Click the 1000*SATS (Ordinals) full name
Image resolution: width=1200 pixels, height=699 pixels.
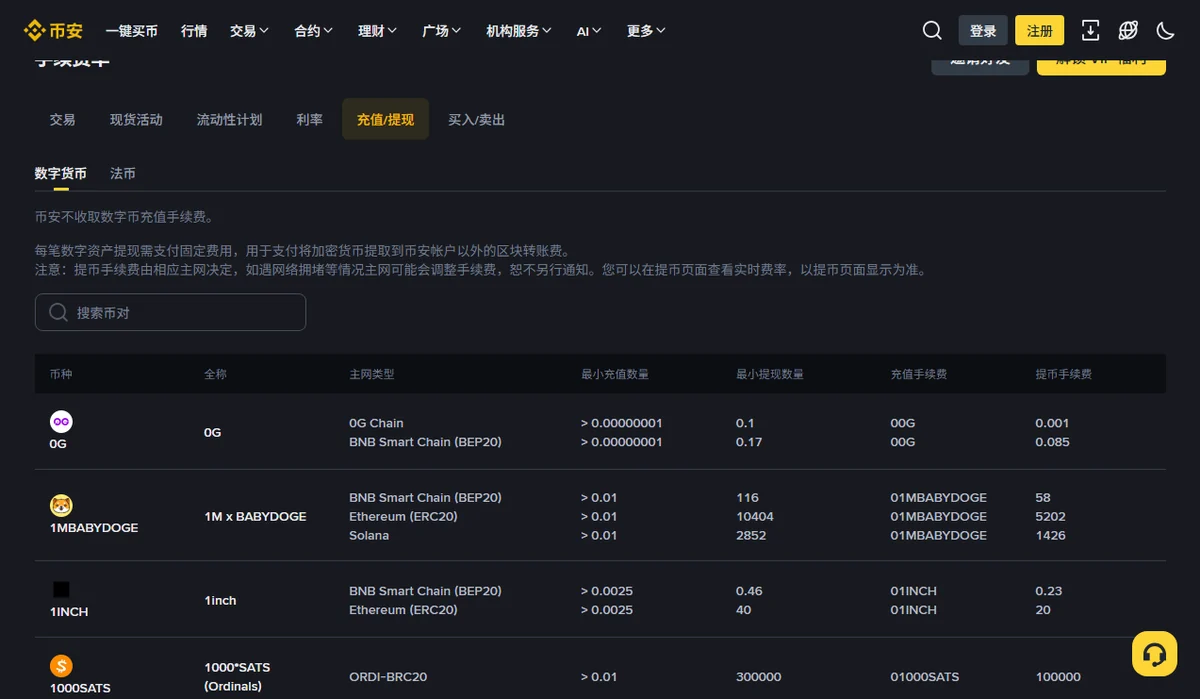click(x=237, y=676)
